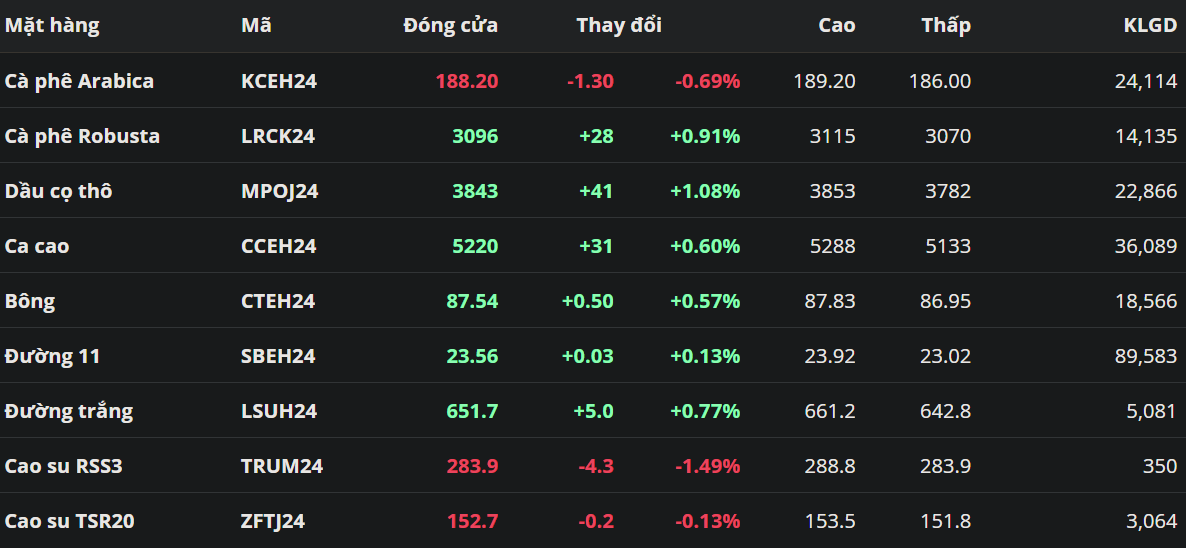Select the Dầu cọ thô commodity
Image resolution: width=1186 pixels, height=548 pixels.
tap(58, 191)
